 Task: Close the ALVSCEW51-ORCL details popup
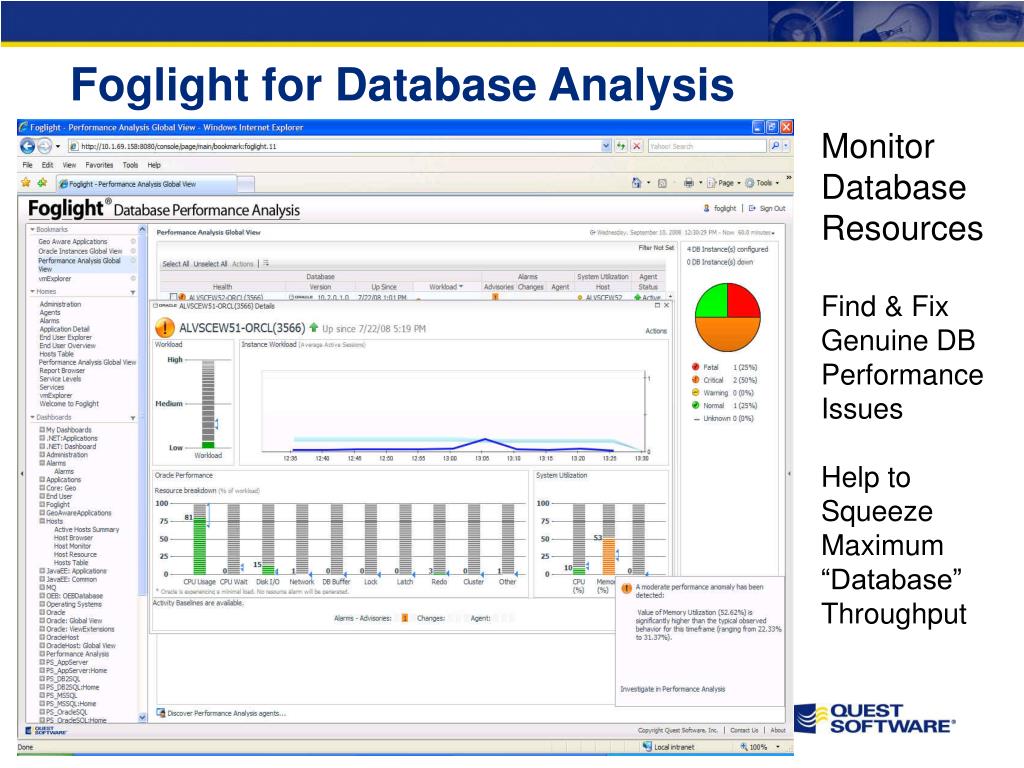pyautogui.click(x=666, y=306)
